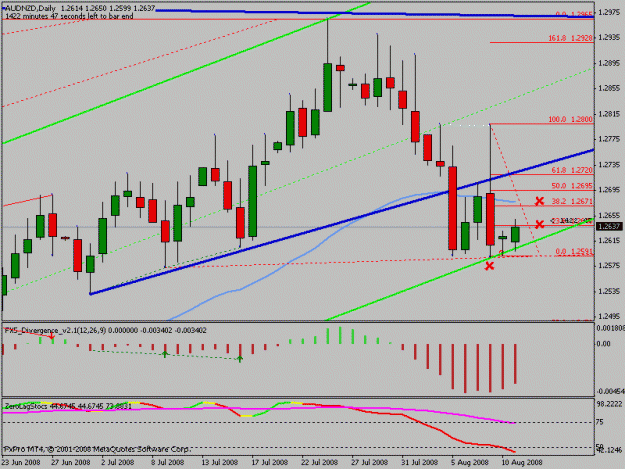Click the 75 level label in the stochastic panel

(599, 422)
